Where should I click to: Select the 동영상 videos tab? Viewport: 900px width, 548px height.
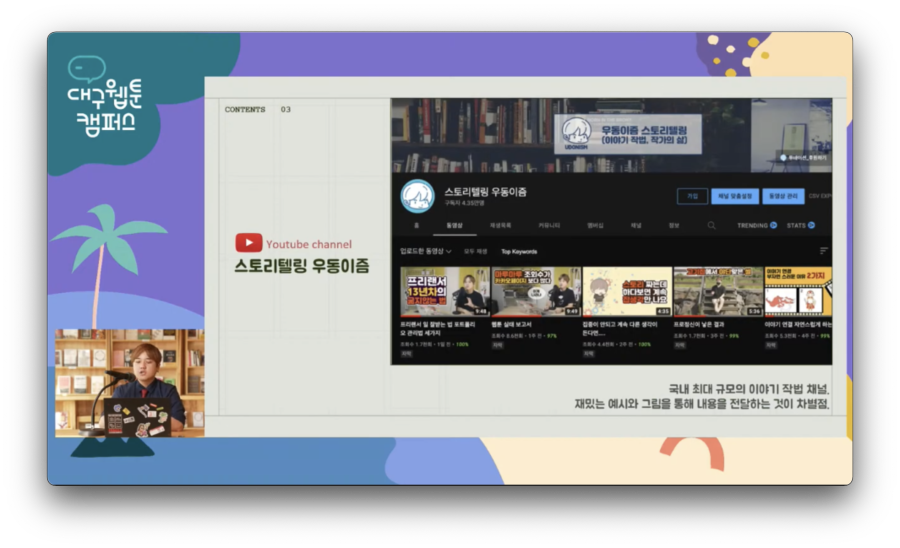[x=455, y=226]
